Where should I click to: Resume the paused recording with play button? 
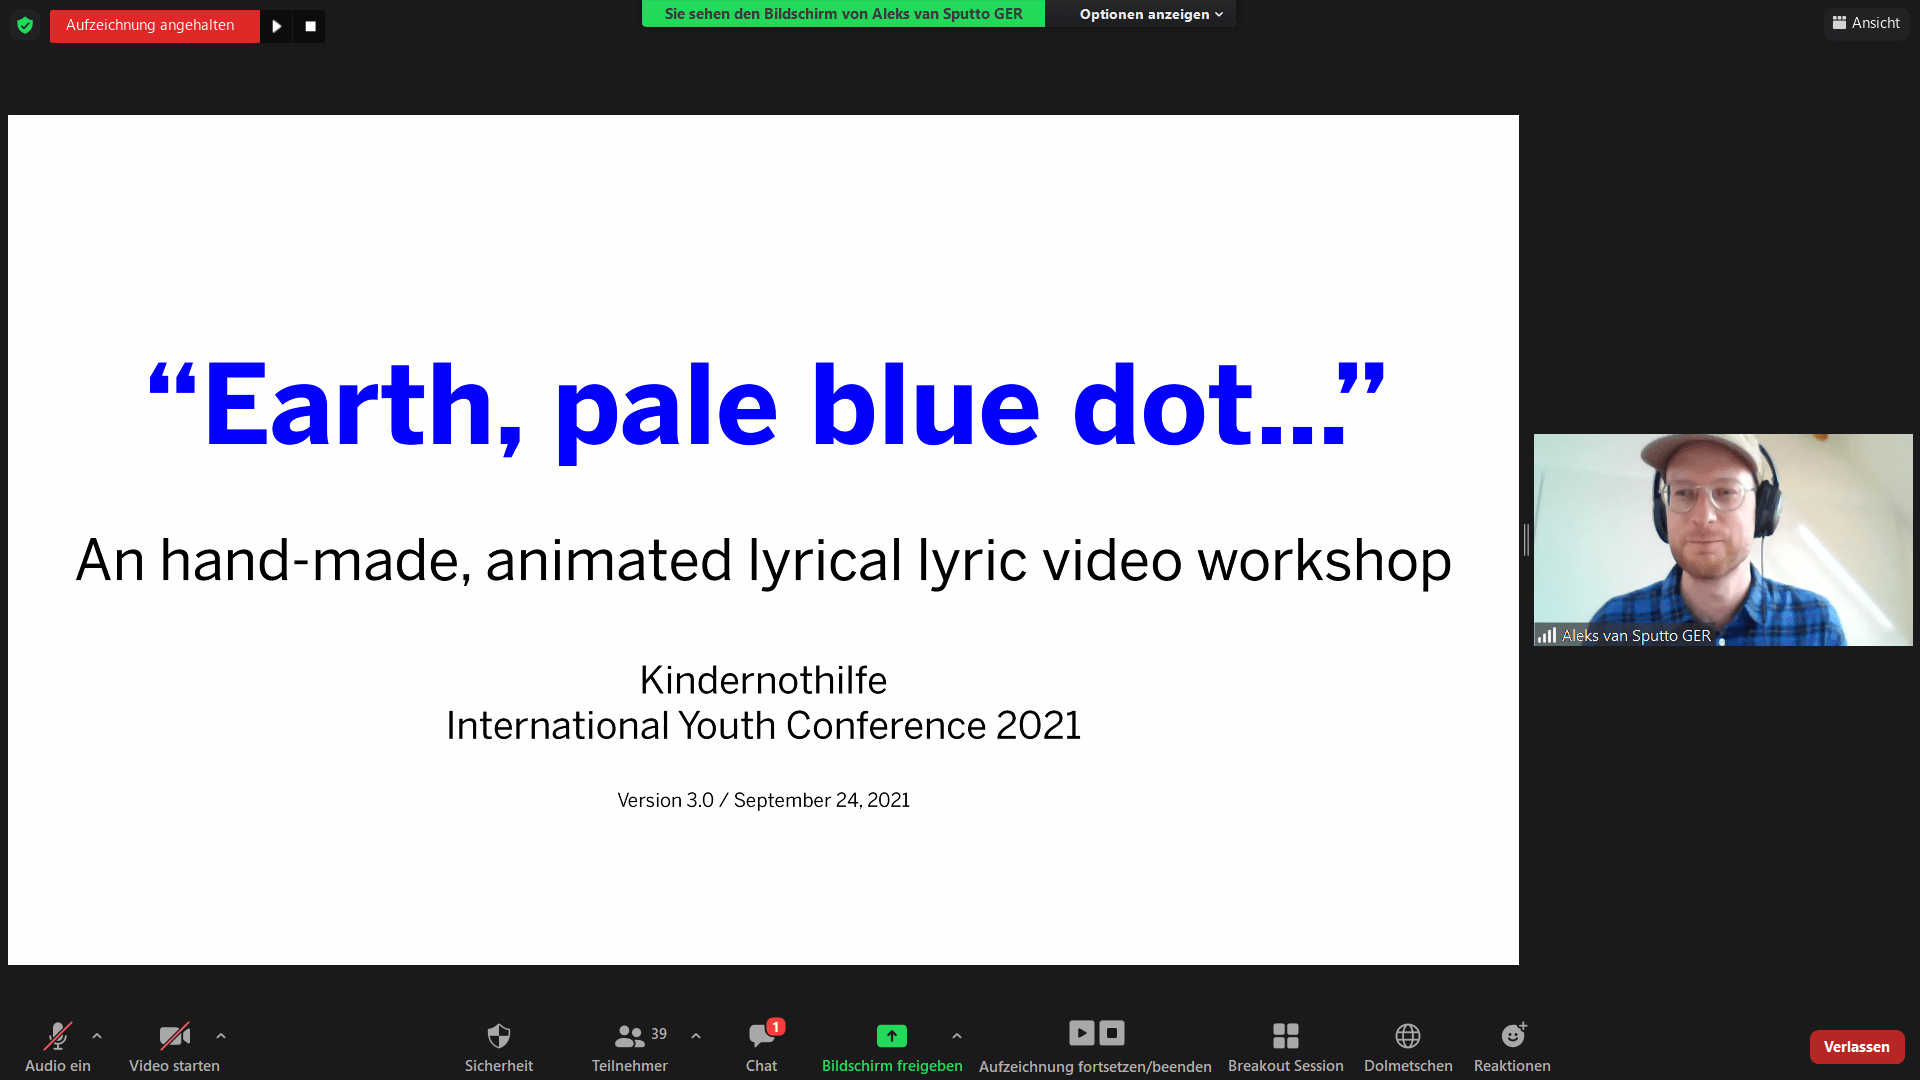(276, 26)
